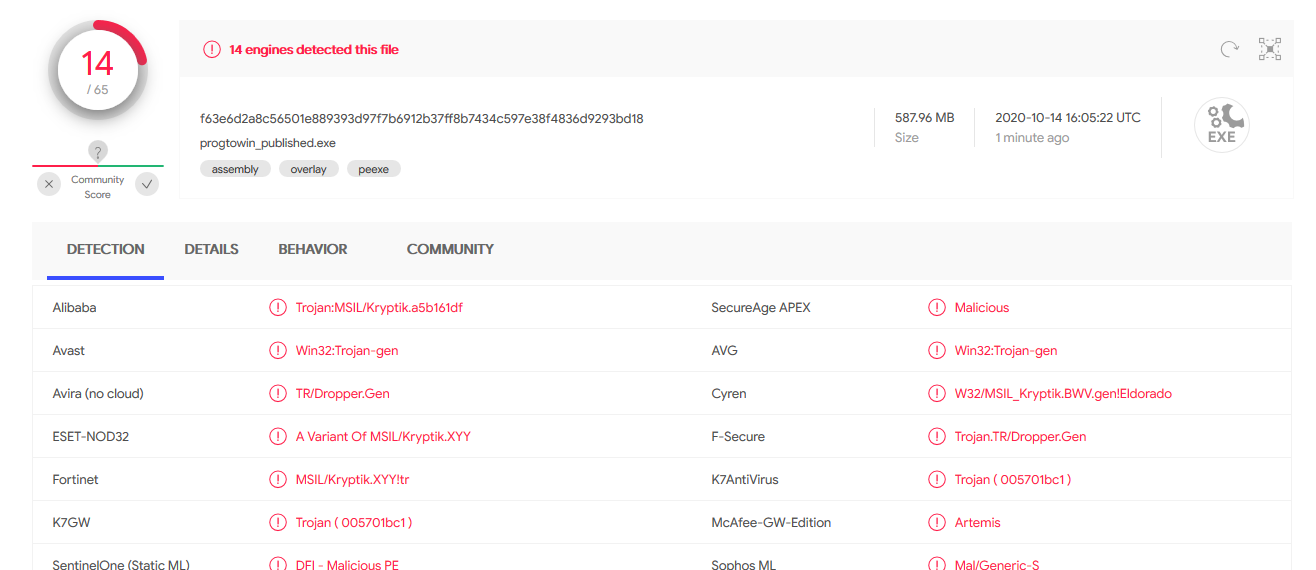Screen dimensions: 1316x570
Task: Click the Artemis result
Action: click(x=978, y=522)
